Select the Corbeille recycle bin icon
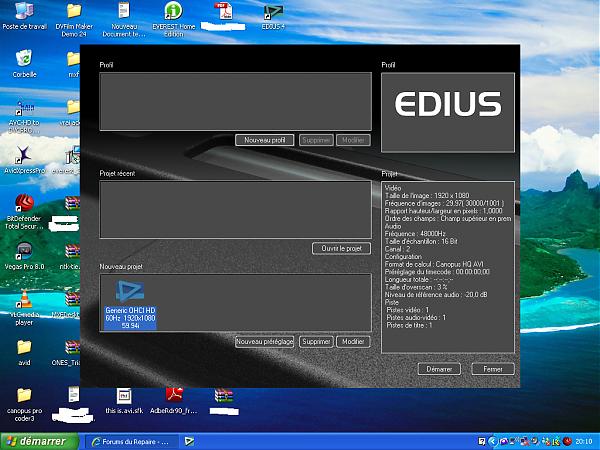This screenshot has width=600, height=450. pos(24,64)
